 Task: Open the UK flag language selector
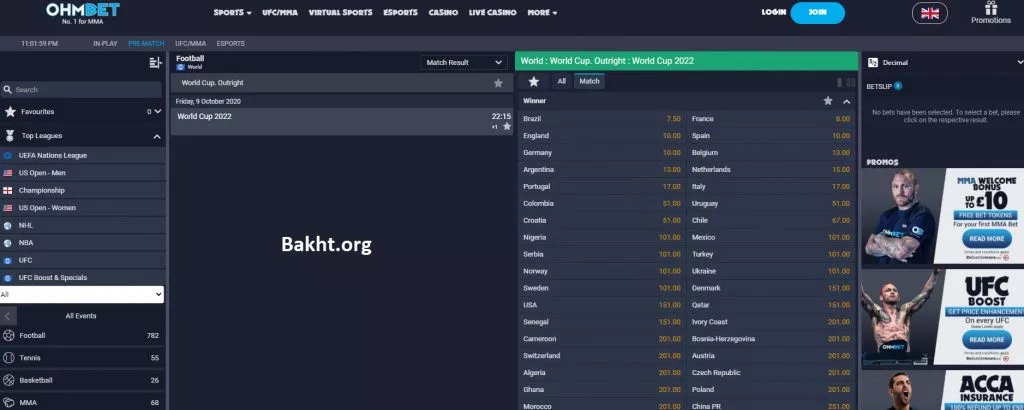coord(930,13)
